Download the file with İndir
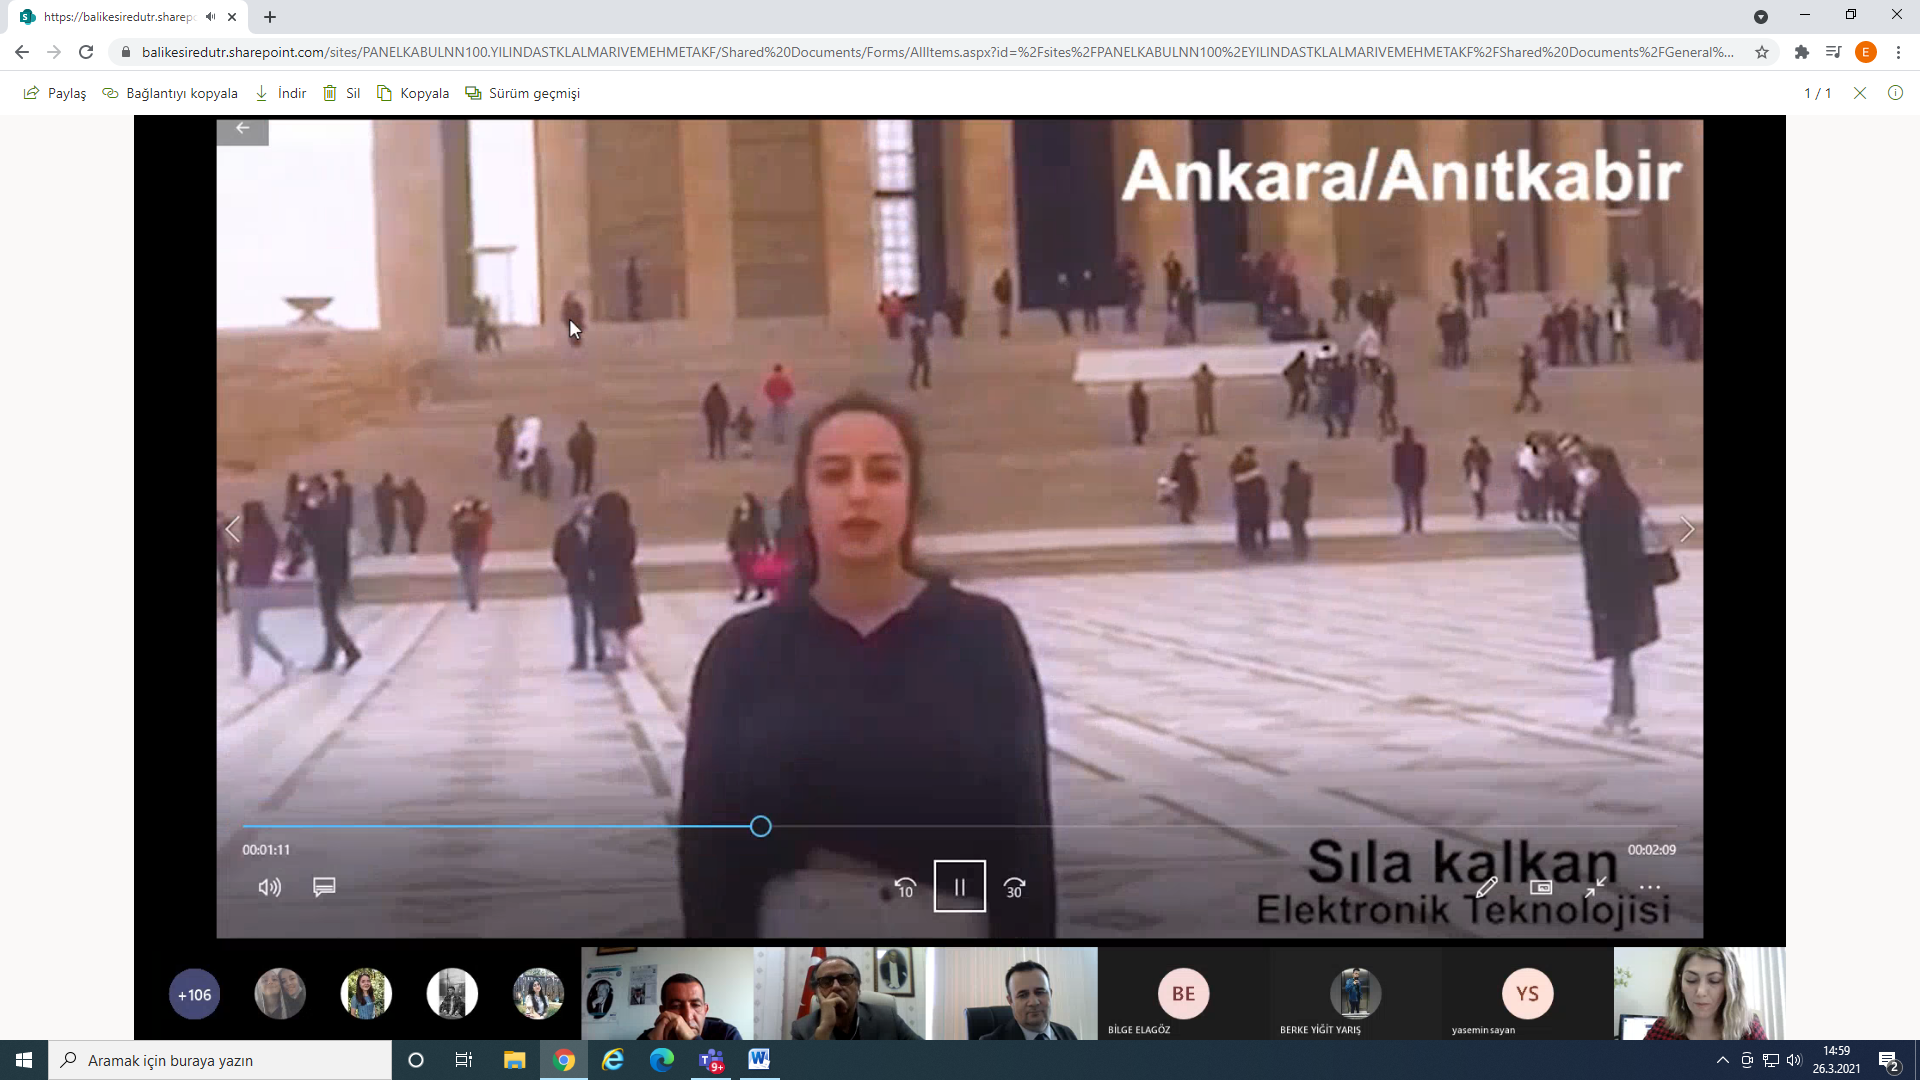 tap(280, 93)
